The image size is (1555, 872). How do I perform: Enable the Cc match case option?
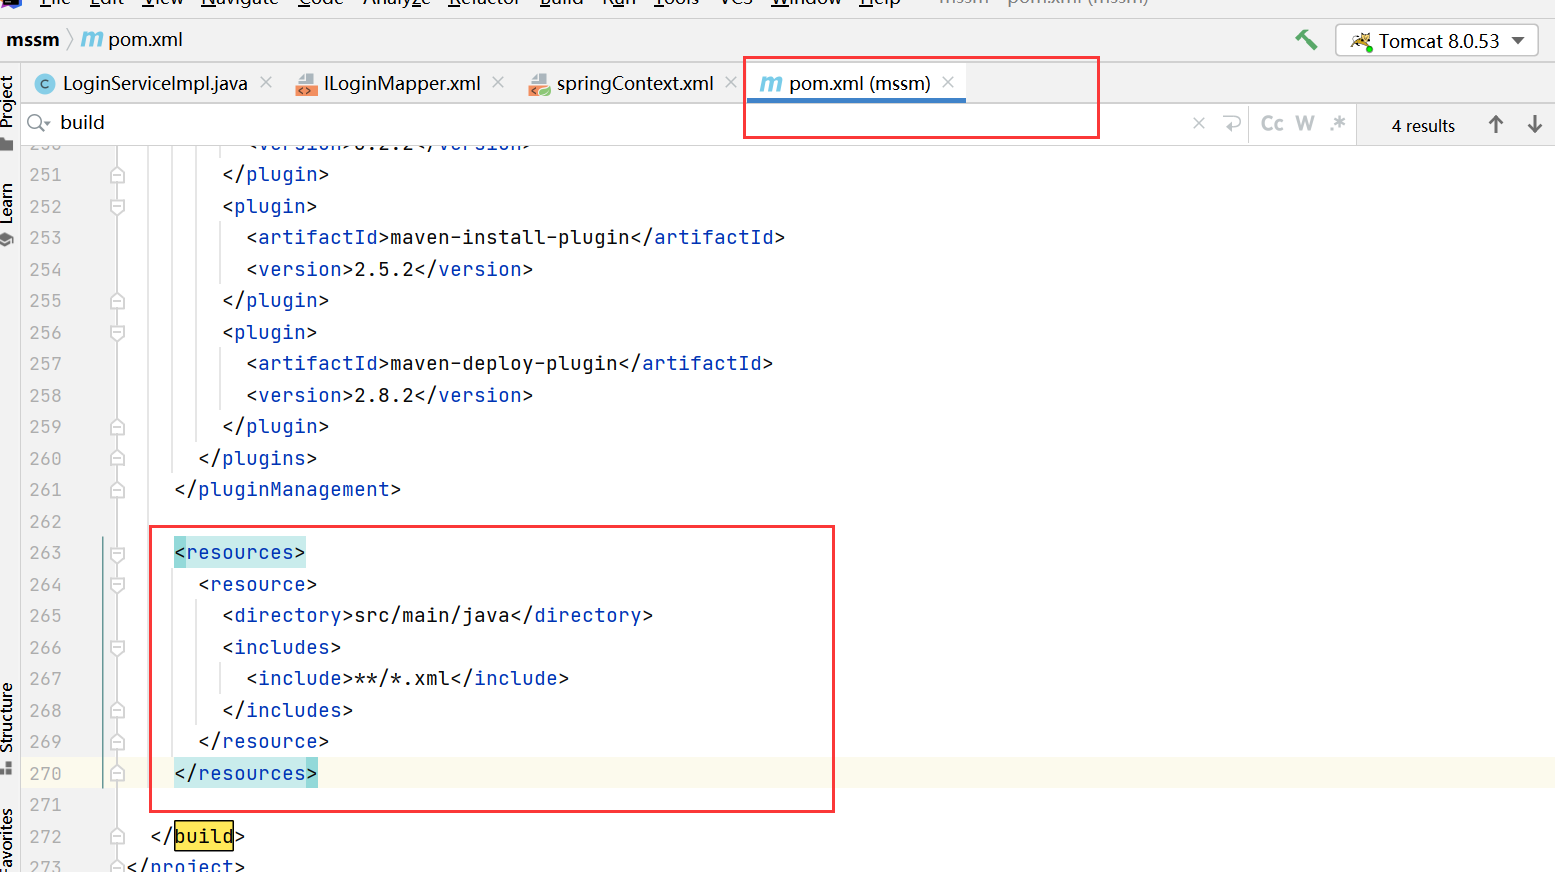coord(1270,123)
